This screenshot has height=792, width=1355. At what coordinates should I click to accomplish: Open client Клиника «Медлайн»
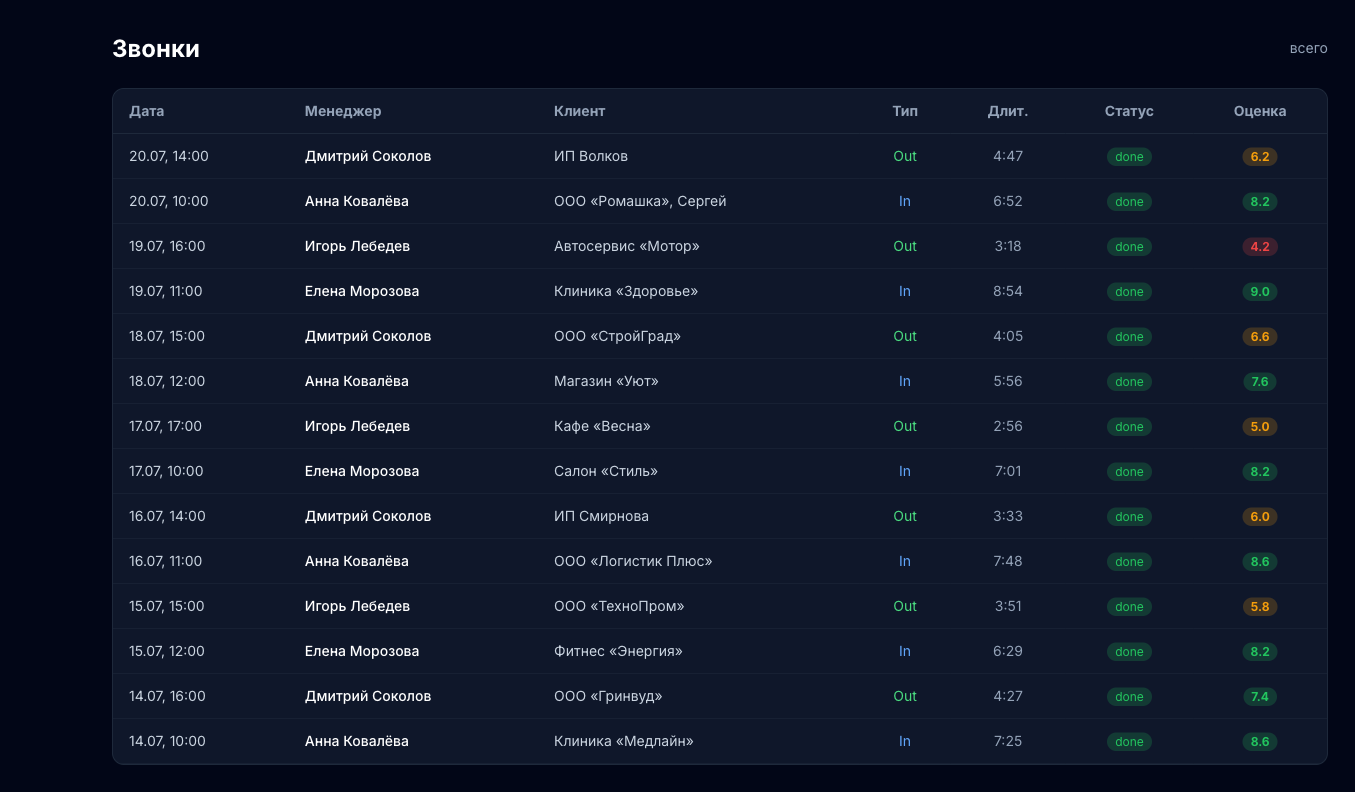tap(624, 741)
